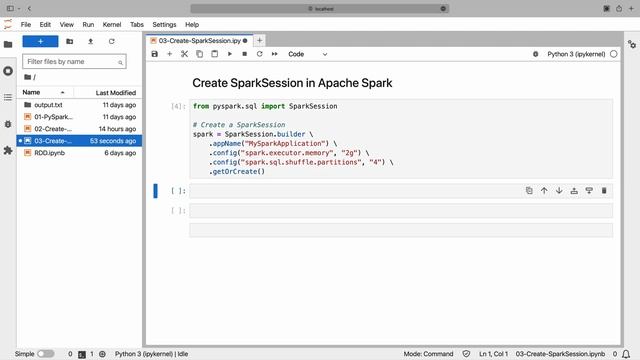Sort files by Name column

pos(44,92)
